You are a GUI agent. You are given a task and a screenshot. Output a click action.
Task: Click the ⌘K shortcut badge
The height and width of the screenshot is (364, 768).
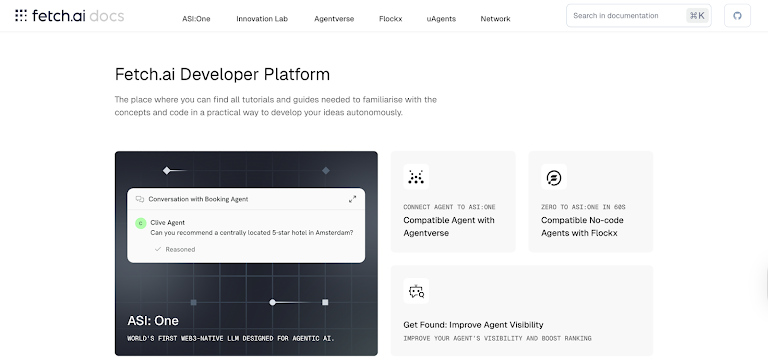pos(697,16)
